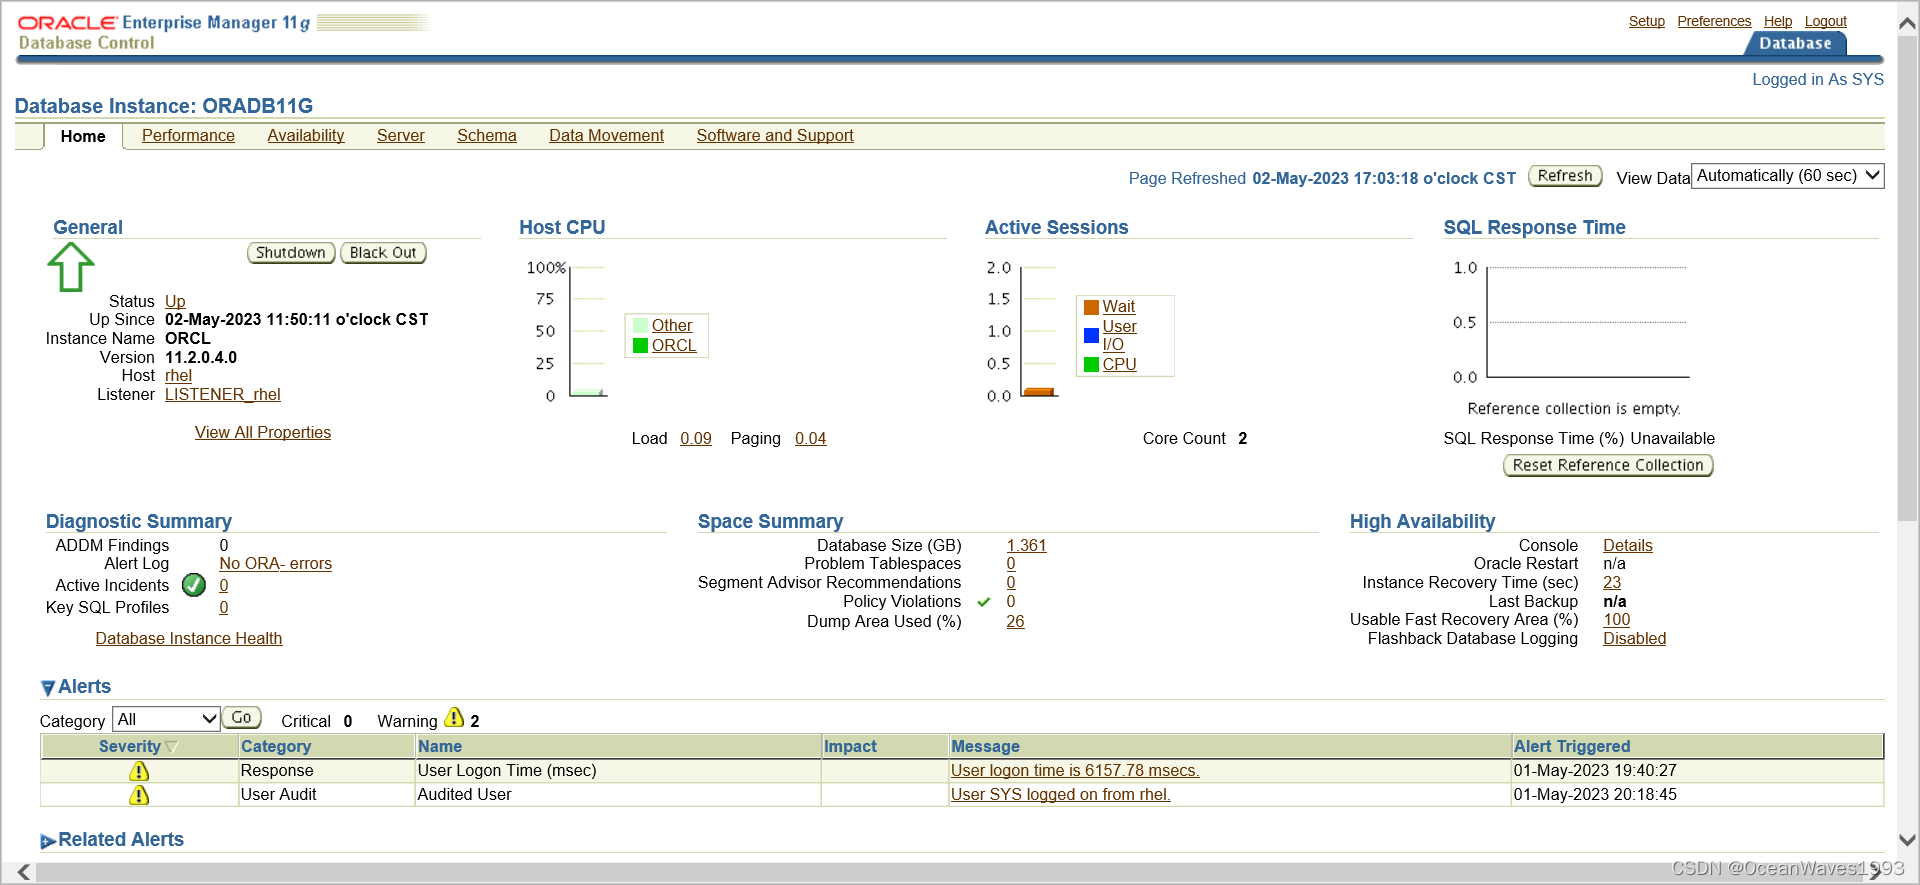Click the green ORCL legend swatch
The height and width of the screenshot is (885, 1920).
point(640,345)
